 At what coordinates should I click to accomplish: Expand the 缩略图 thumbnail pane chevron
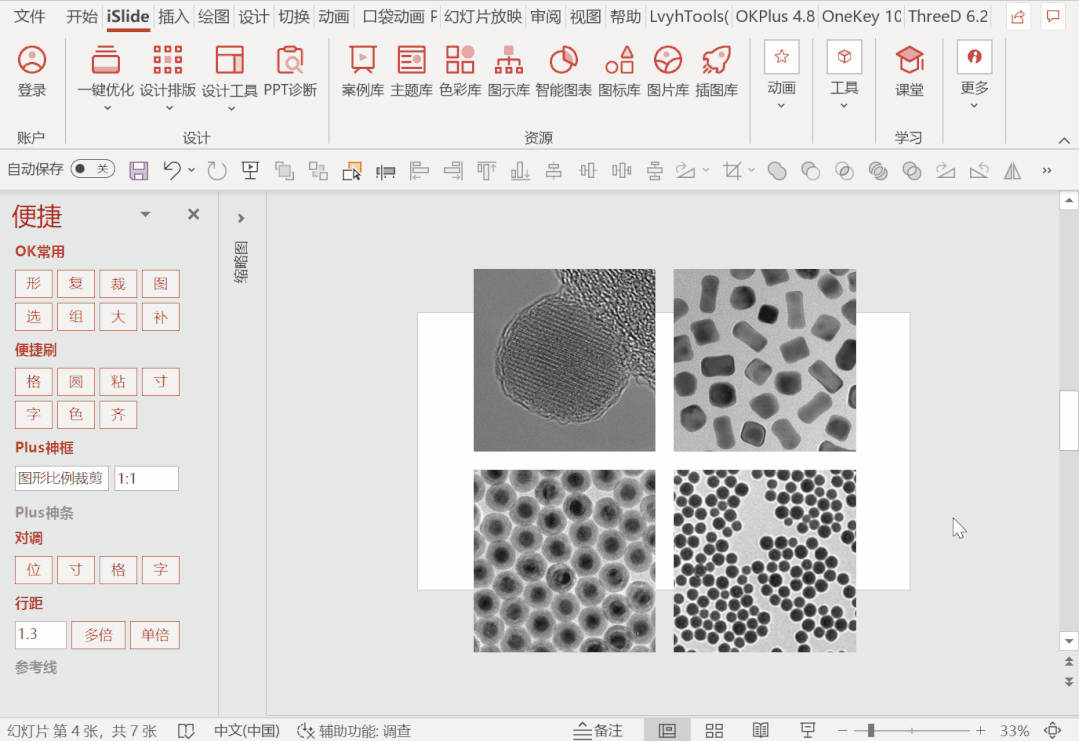pos(241,218)
